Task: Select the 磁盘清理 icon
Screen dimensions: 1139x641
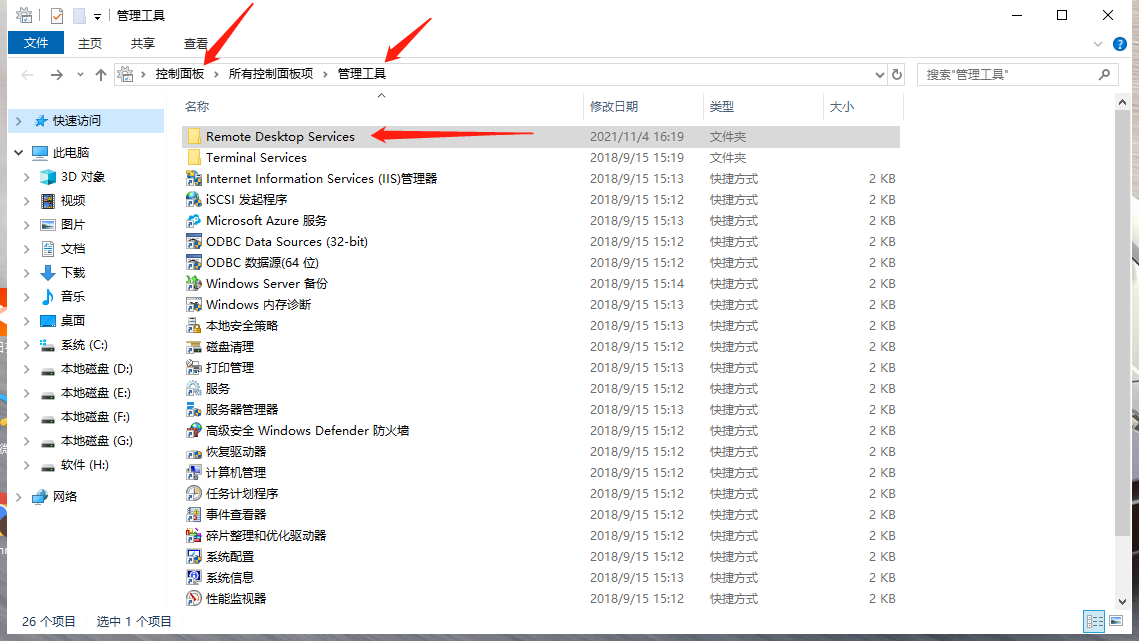Action: click(x=194, y=347)
